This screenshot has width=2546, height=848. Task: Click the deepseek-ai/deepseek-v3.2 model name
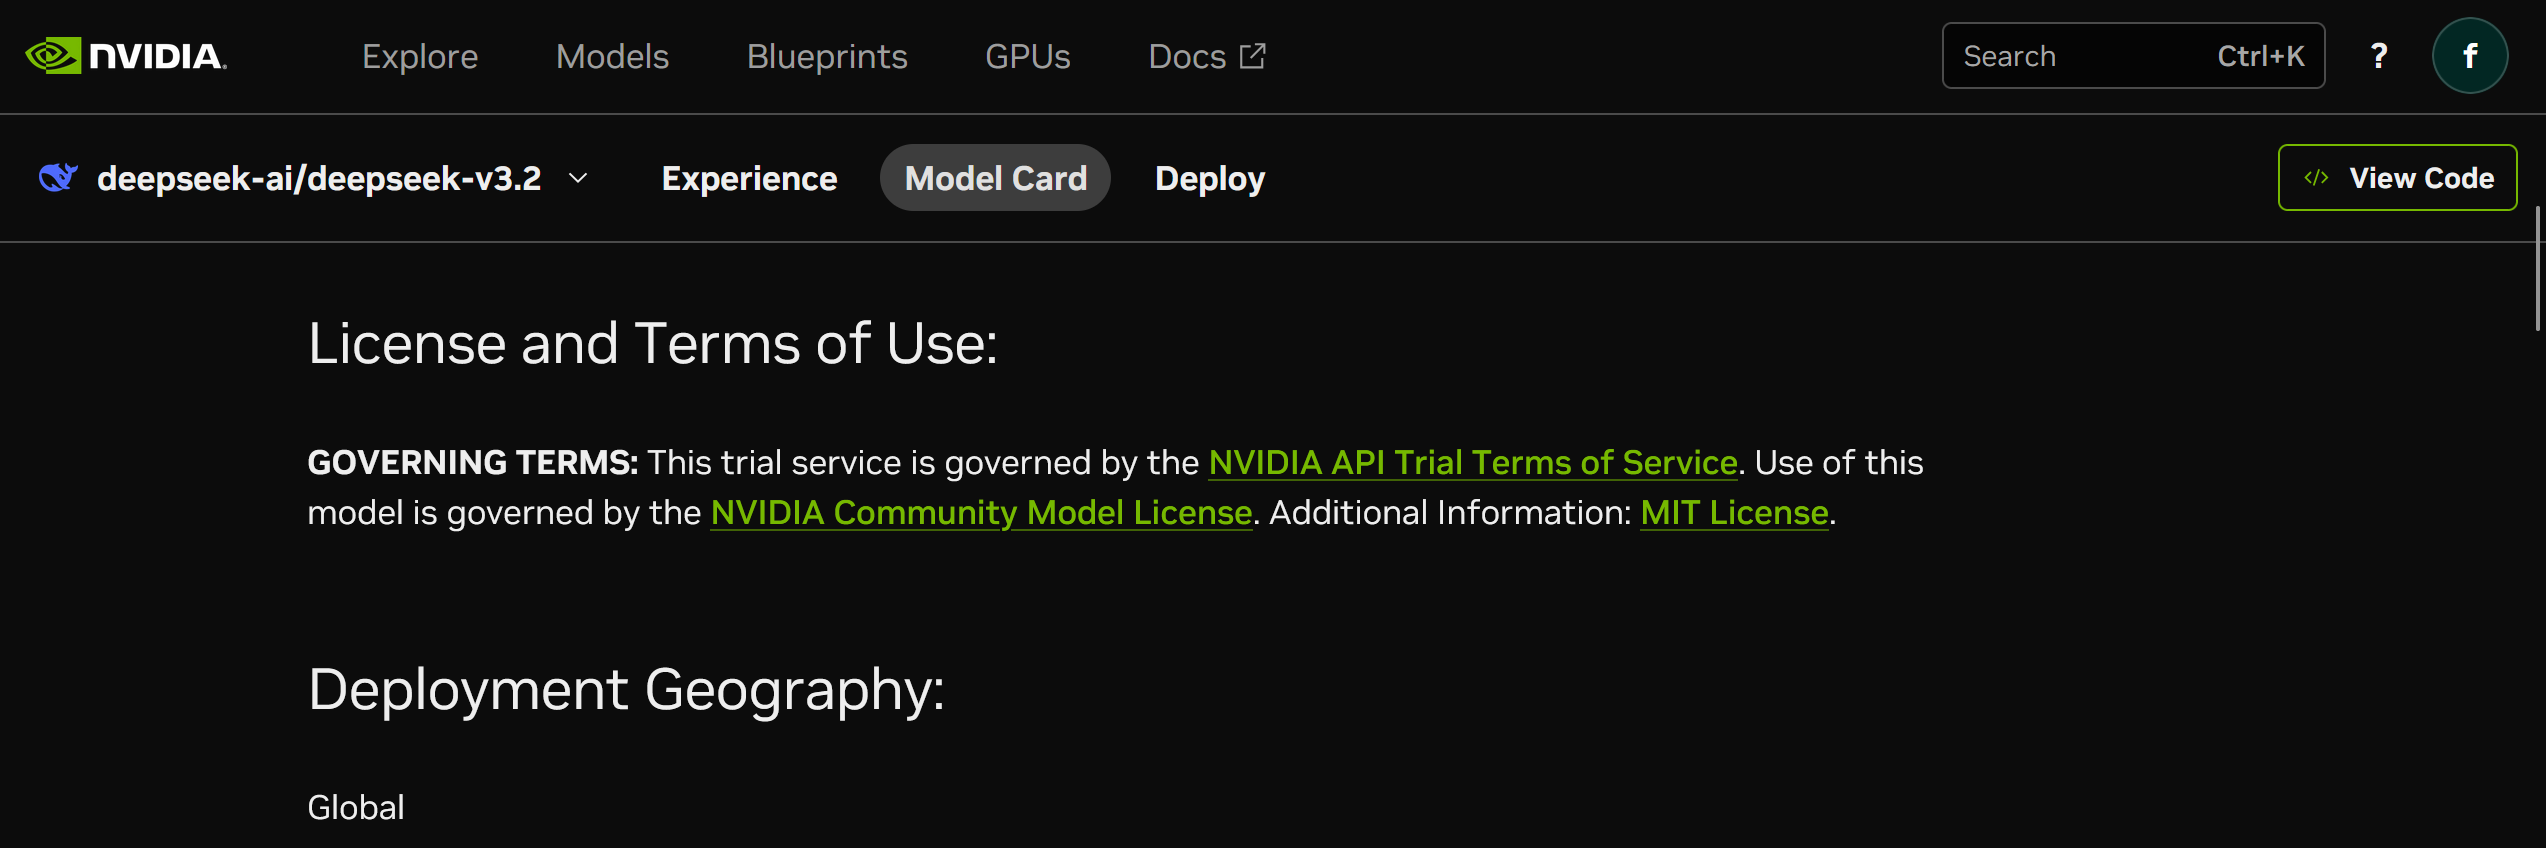(319, 178)
